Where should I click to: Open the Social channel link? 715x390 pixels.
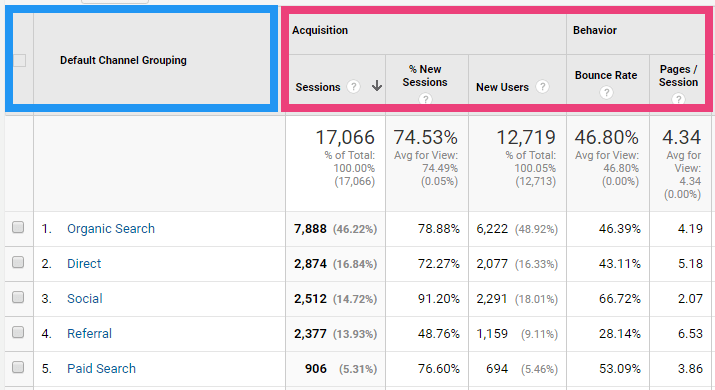click(84, 299)
